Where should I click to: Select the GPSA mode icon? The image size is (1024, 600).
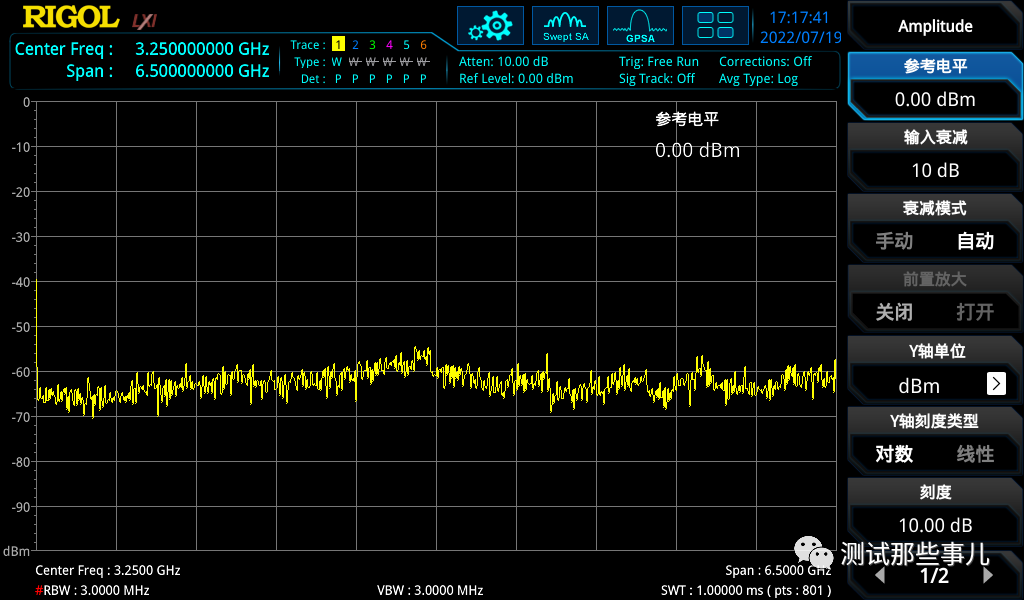[640, 25]
